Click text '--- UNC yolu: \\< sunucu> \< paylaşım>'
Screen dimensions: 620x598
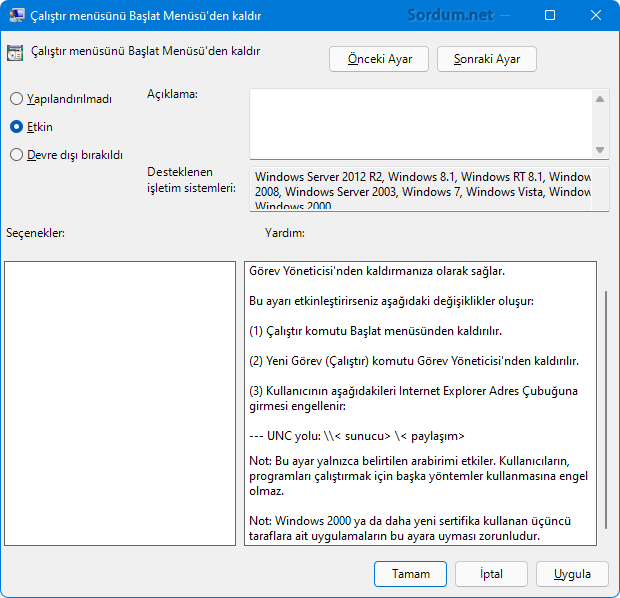[357, 436]
